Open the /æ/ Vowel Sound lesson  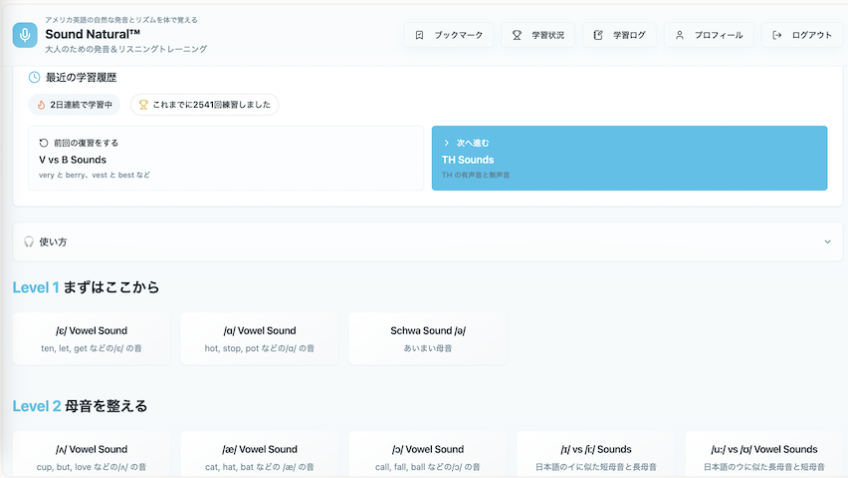(x=260, y=454)
